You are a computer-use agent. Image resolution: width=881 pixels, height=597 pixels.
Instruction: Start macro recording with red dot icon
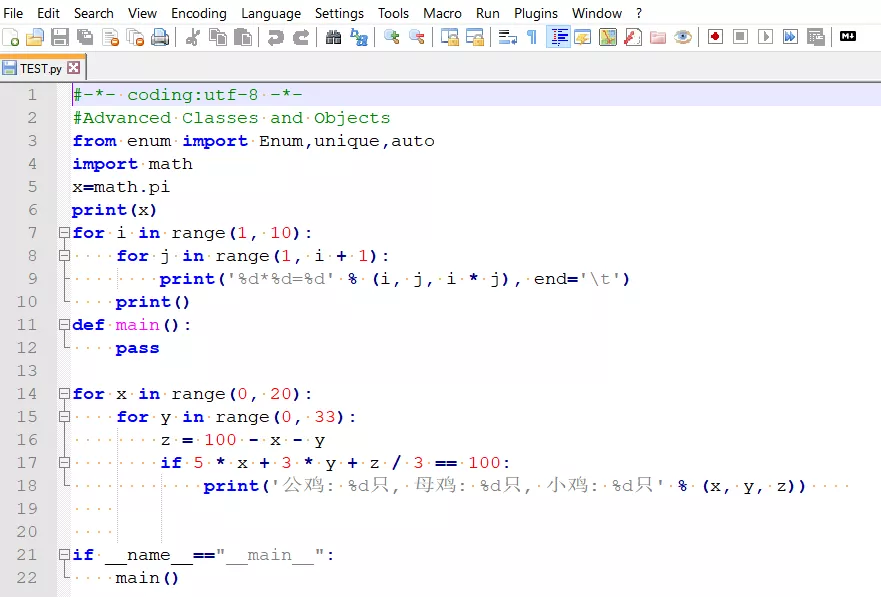[715, 37]
